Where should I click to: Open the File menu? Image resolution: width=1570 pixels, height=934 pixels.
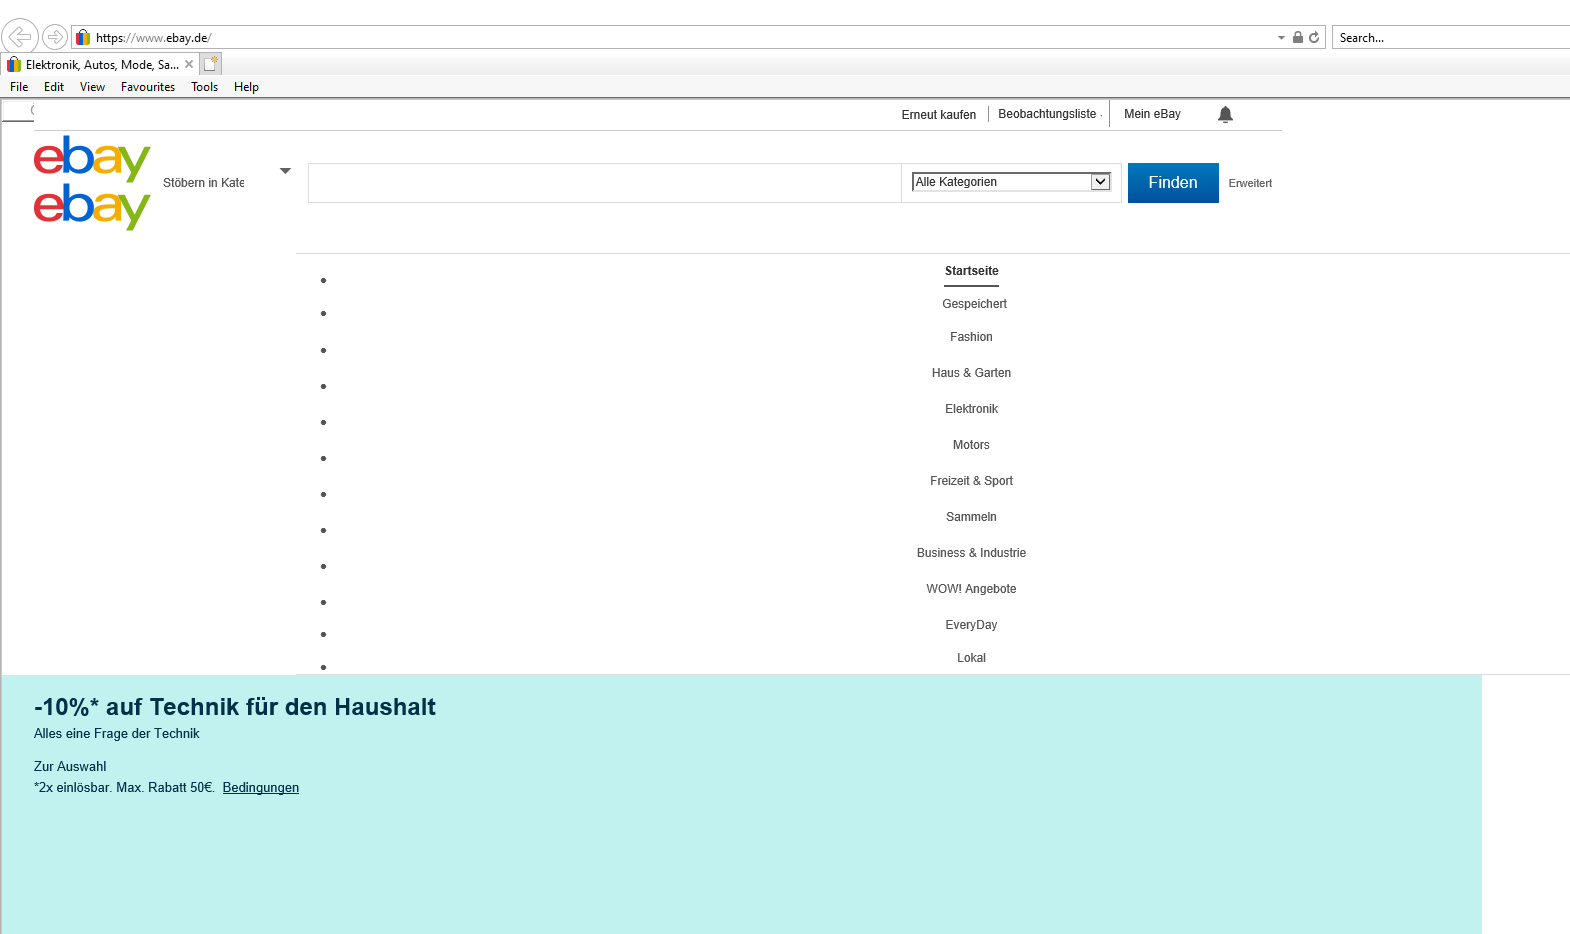tap(19, 87)
